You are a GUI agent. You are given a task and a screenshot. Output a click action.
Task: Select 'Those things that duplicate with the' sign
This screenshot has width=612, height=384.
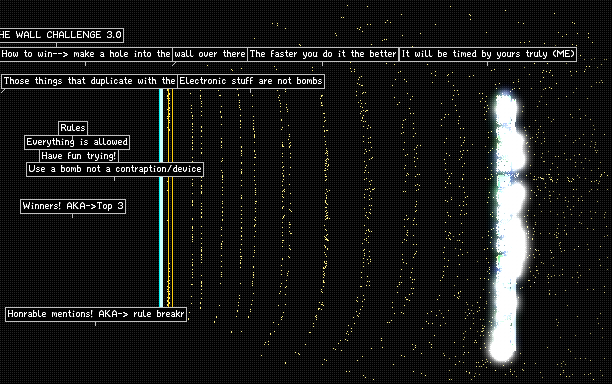89,81
